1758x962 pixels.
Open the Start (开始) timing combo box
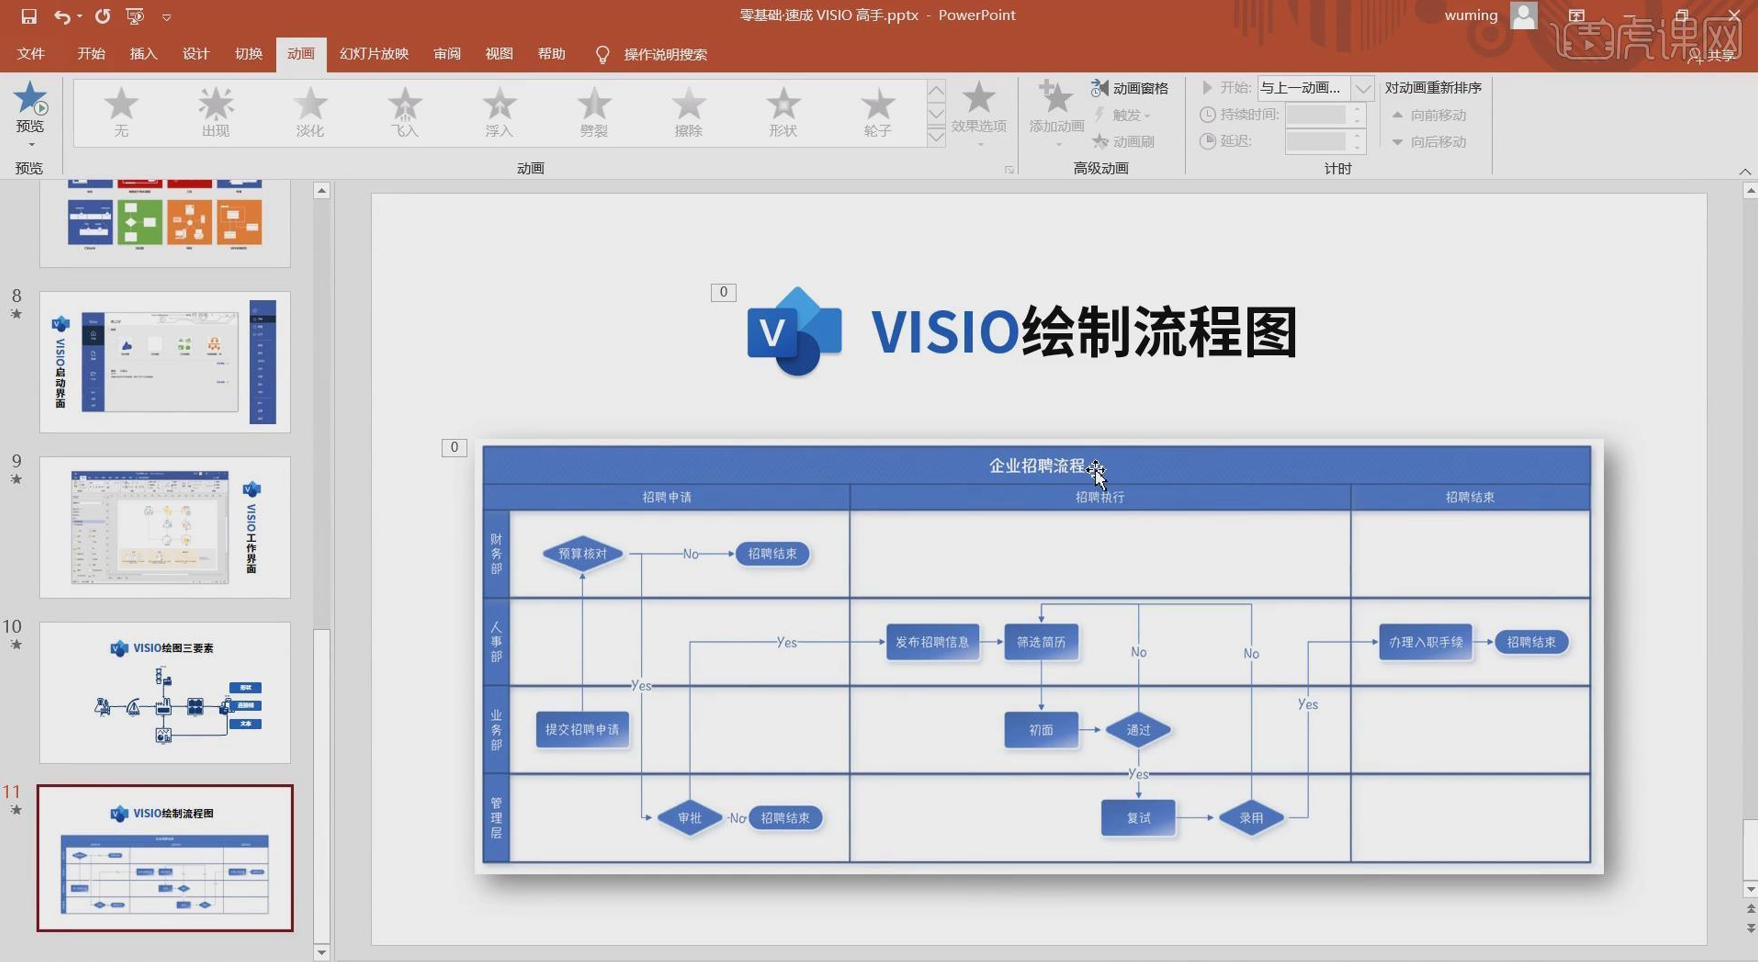1314,88
